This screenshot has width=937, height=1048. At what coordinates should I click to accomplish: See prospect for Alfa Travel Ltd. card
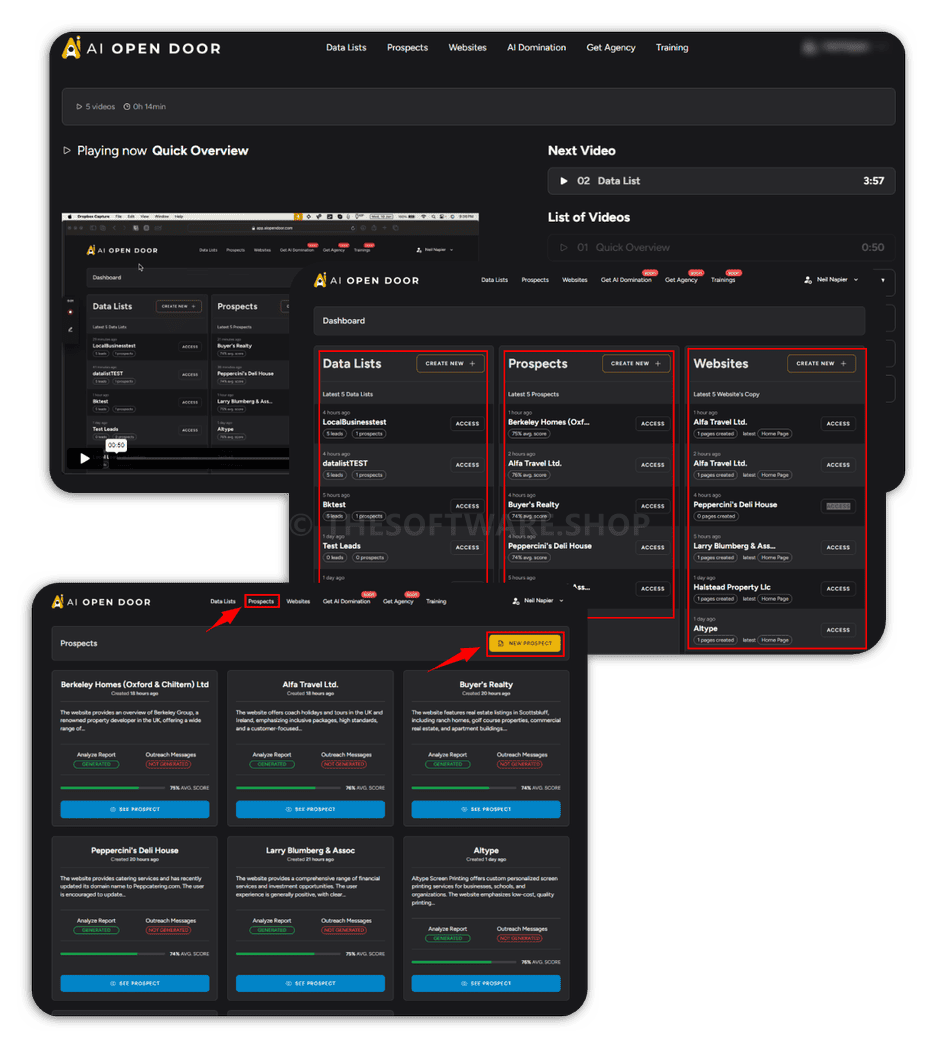[310, 809]
